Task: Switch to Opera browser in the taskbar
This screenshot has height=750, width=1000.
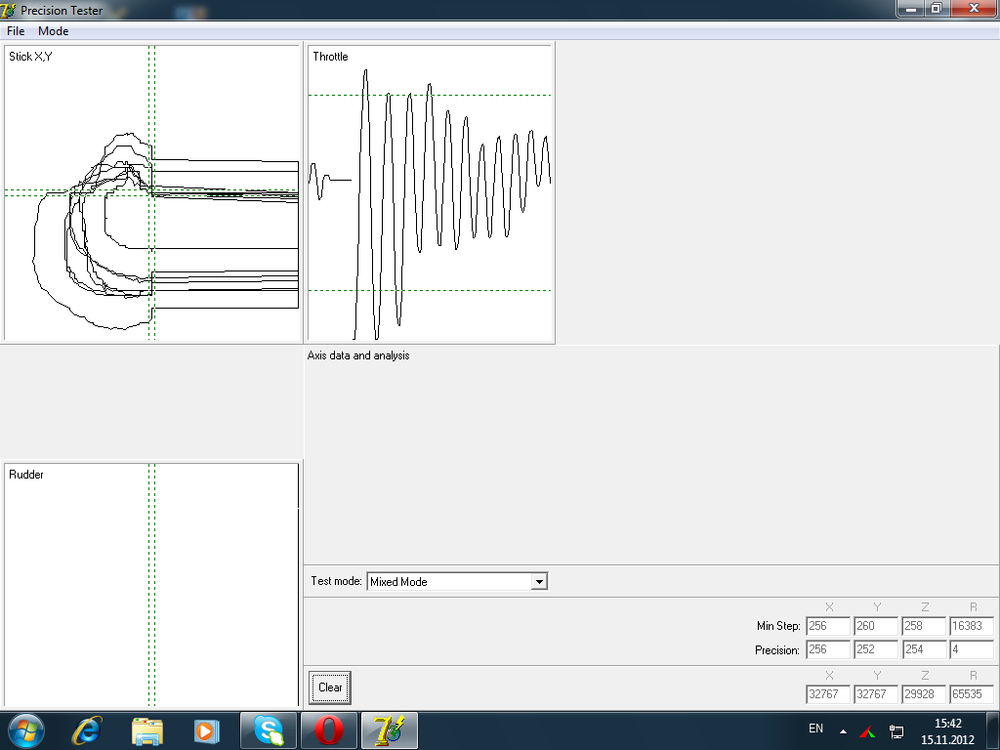Action: 328,731
